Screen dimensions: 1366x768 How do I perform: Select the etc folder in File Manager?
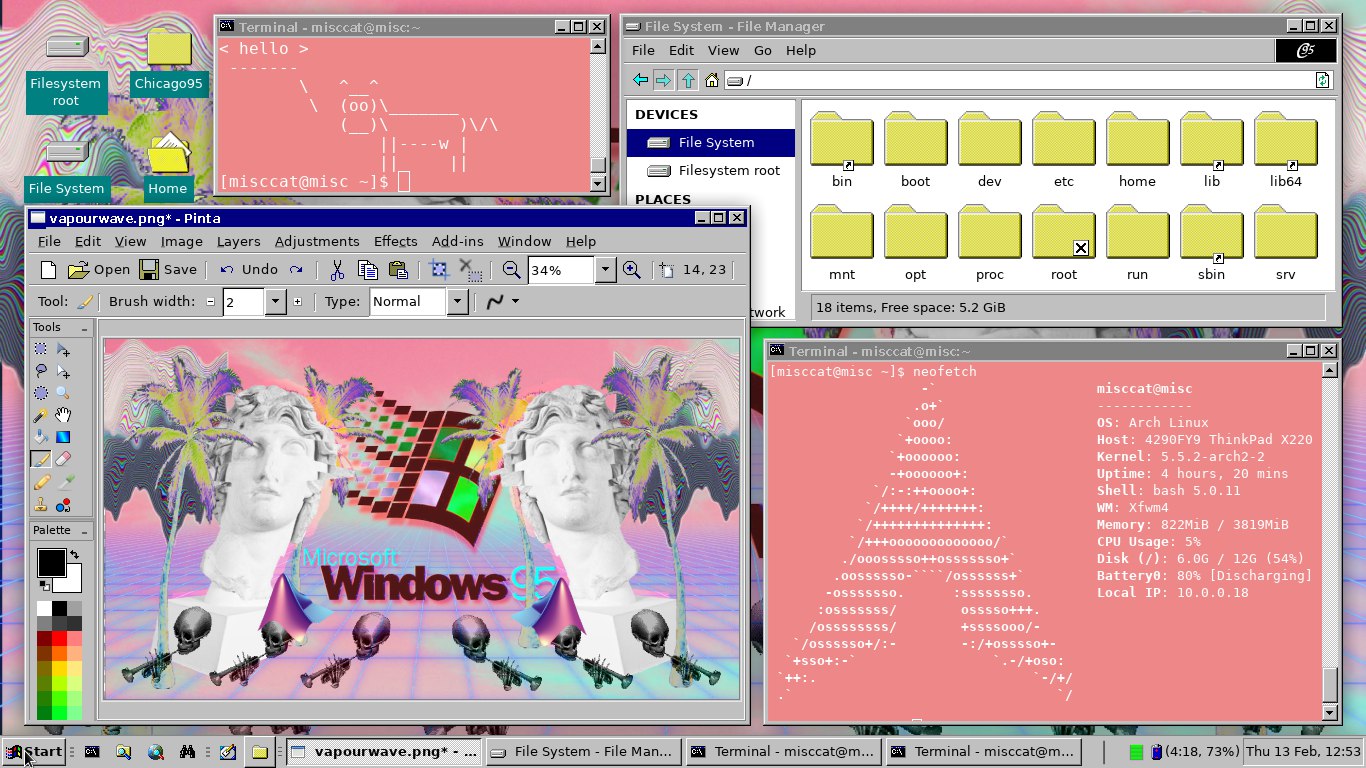(x=1063, y=150)
